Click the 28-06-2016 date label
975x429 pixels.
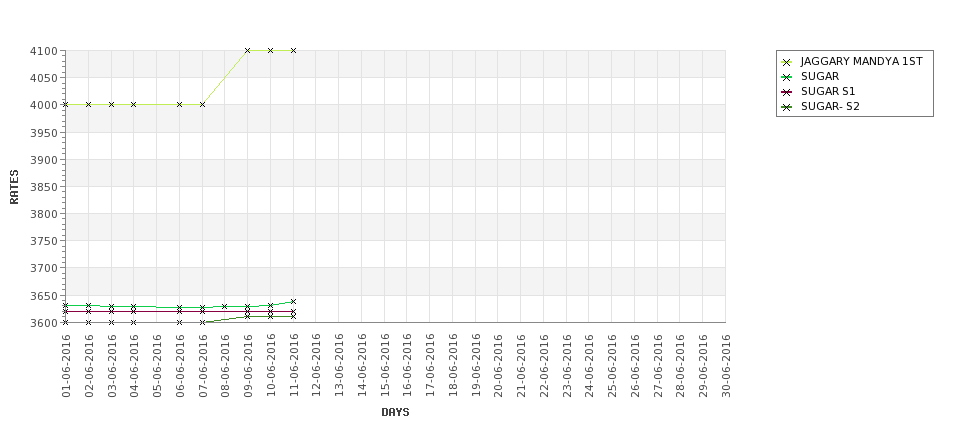(x=680, y=366)
